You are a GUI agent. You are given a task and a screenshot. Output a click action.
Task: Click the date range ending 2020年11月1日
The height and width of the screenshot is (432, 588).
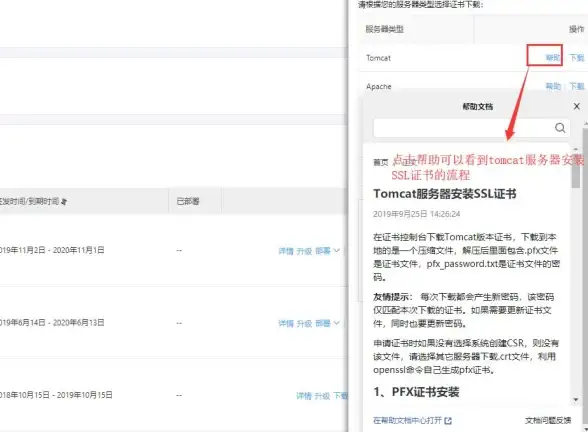click(52, 250)
